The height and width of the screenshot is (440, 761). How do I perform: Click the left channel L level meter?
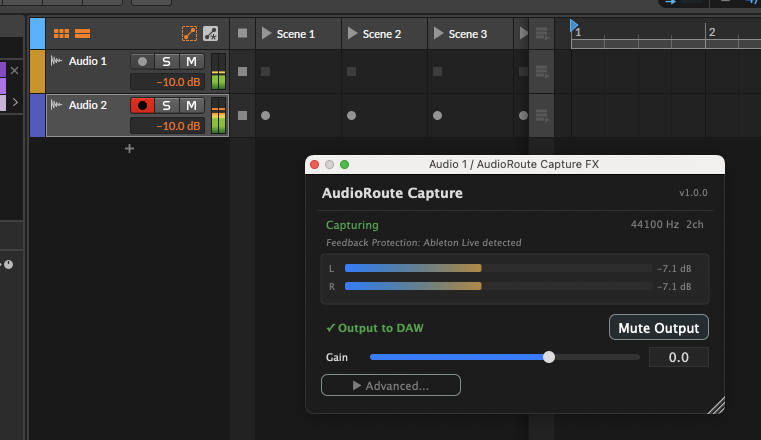(498, 268)
